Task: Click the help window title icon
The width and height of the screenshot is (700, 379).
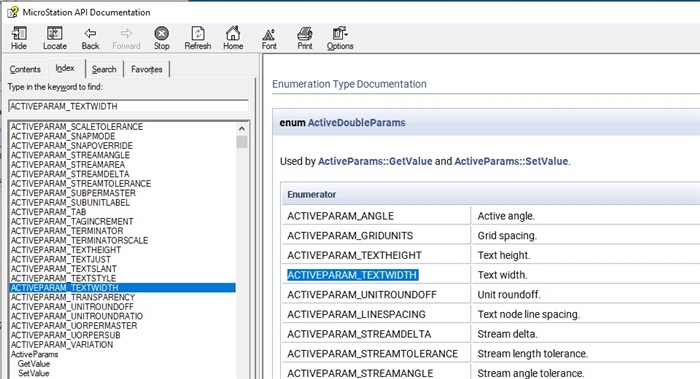Action: (12, 12)
